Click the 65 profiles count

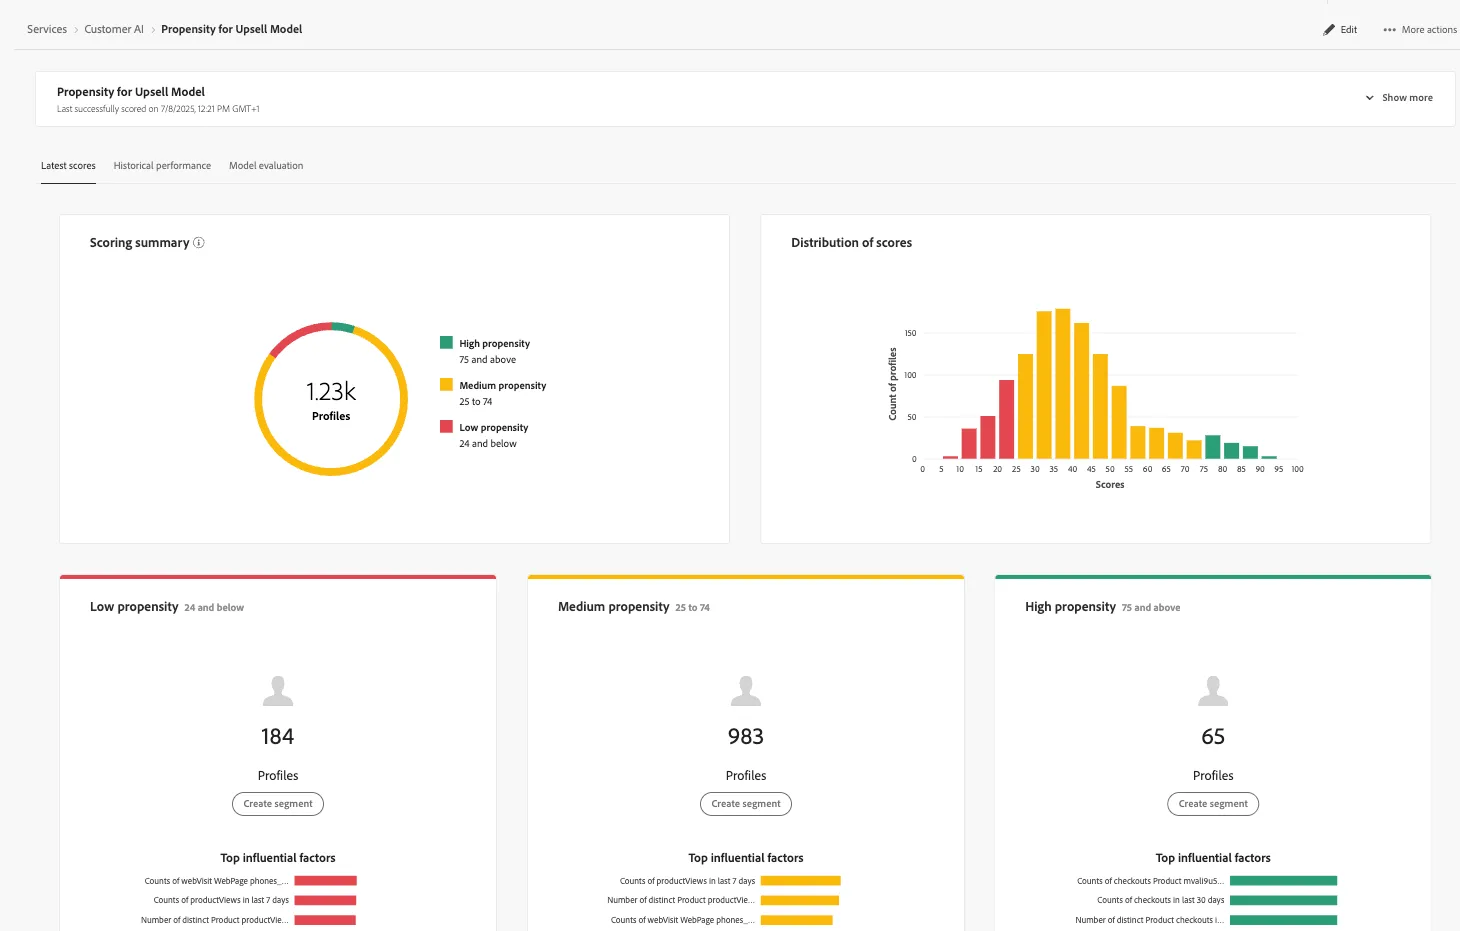tap(1213, 737)
